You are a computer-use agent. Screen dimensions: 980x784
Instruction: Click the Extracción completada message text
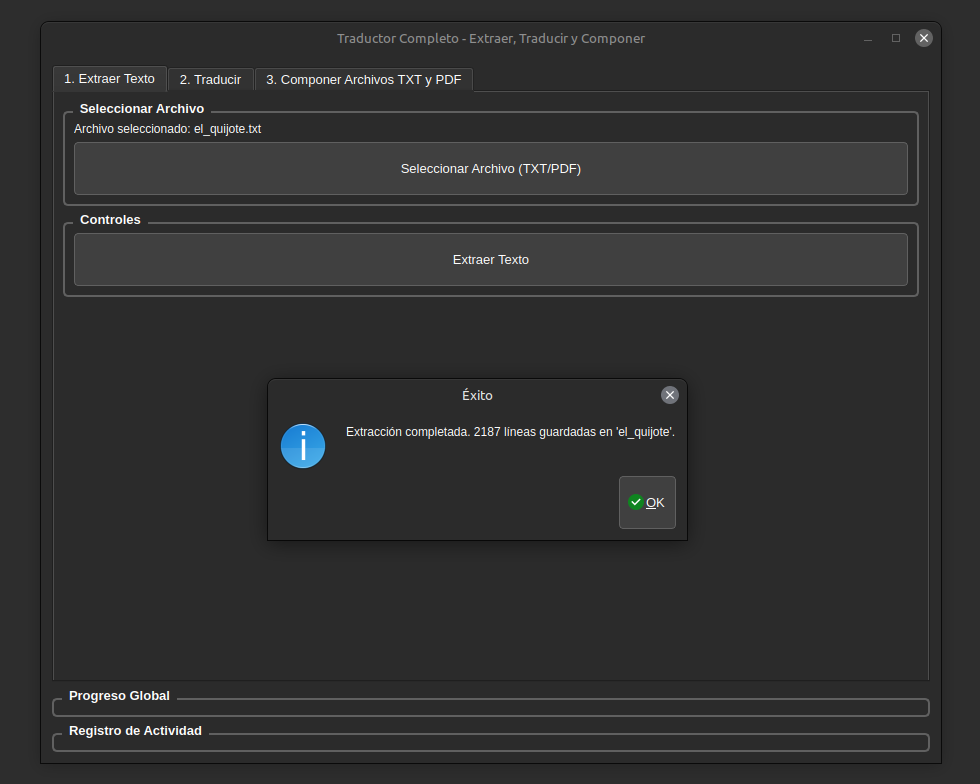click(510, 432)
